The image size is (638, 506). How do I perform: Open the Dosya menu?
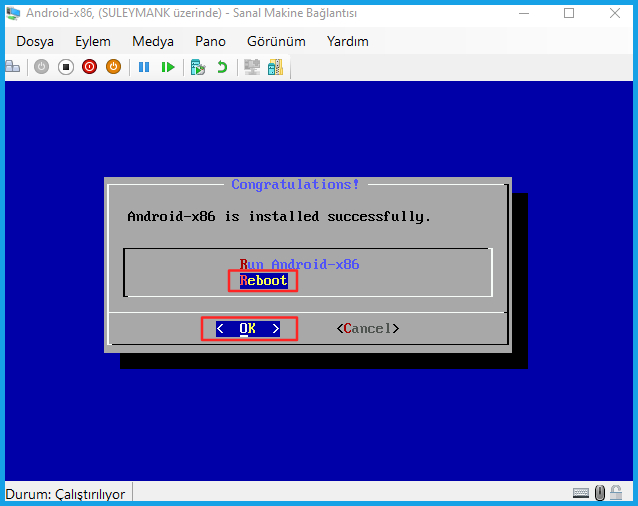click(35, 41)
